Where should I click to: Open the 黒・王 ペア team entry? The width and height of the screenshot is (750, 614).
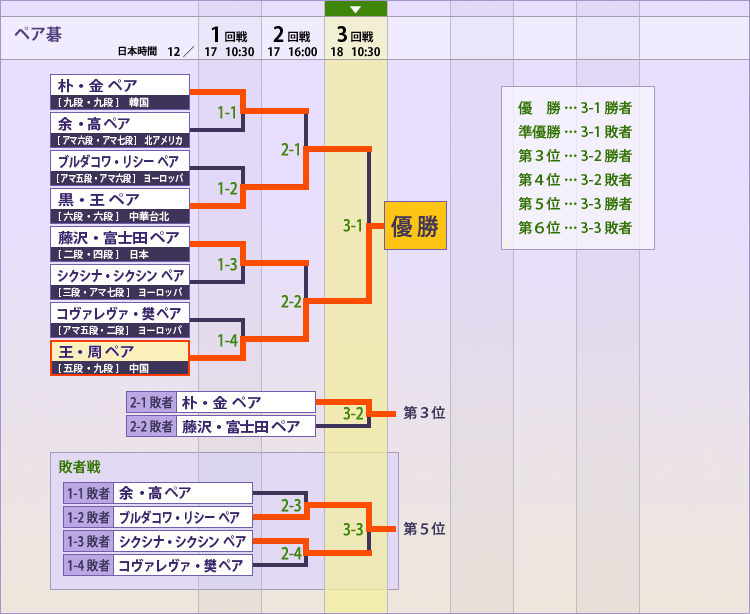[119, 206]
